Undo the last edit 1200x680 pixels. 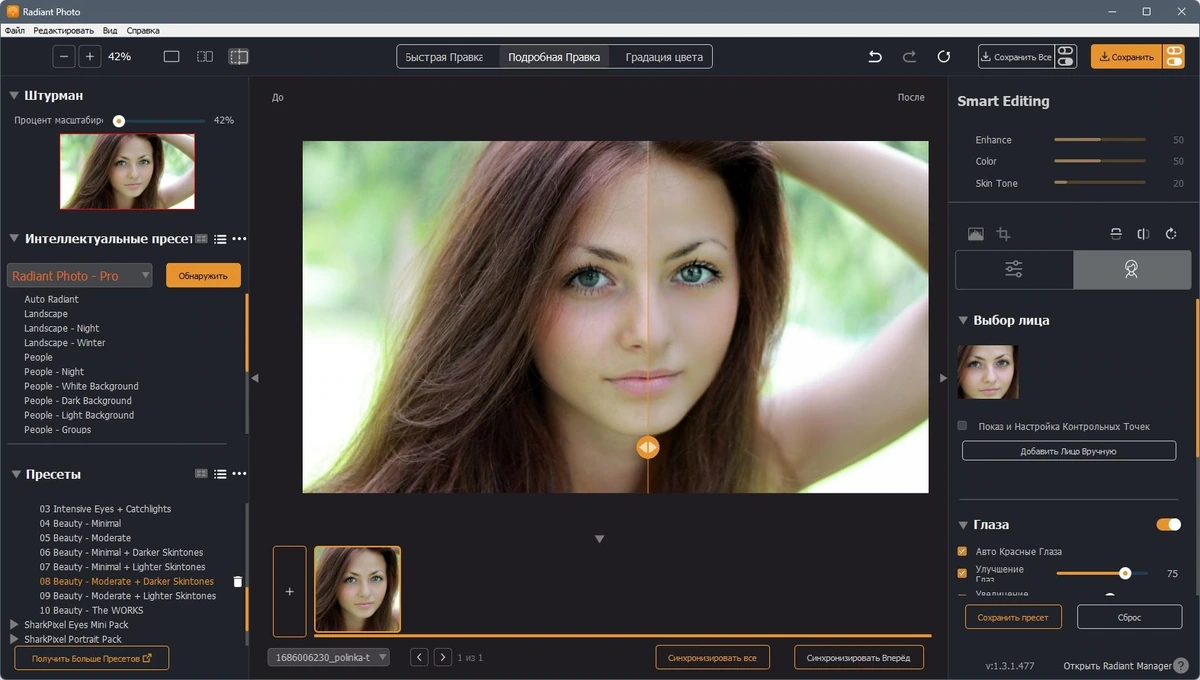875,57
